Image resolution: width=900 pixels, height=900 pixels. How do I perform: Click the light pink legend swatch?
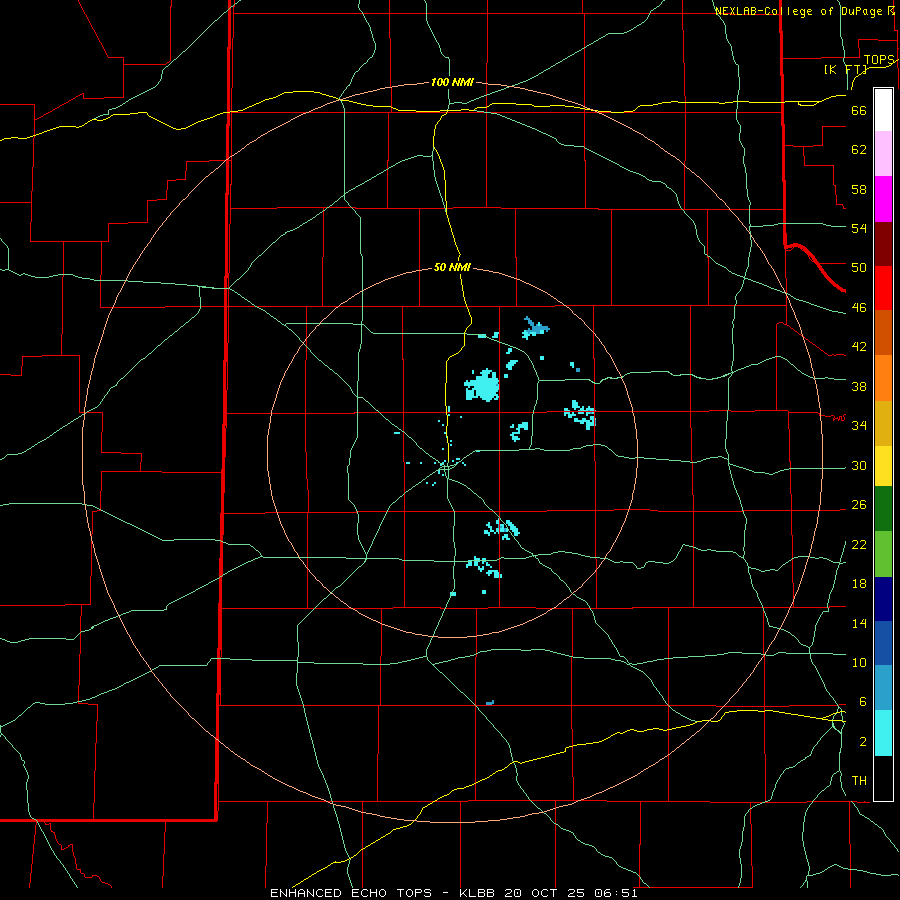point(883,153)
